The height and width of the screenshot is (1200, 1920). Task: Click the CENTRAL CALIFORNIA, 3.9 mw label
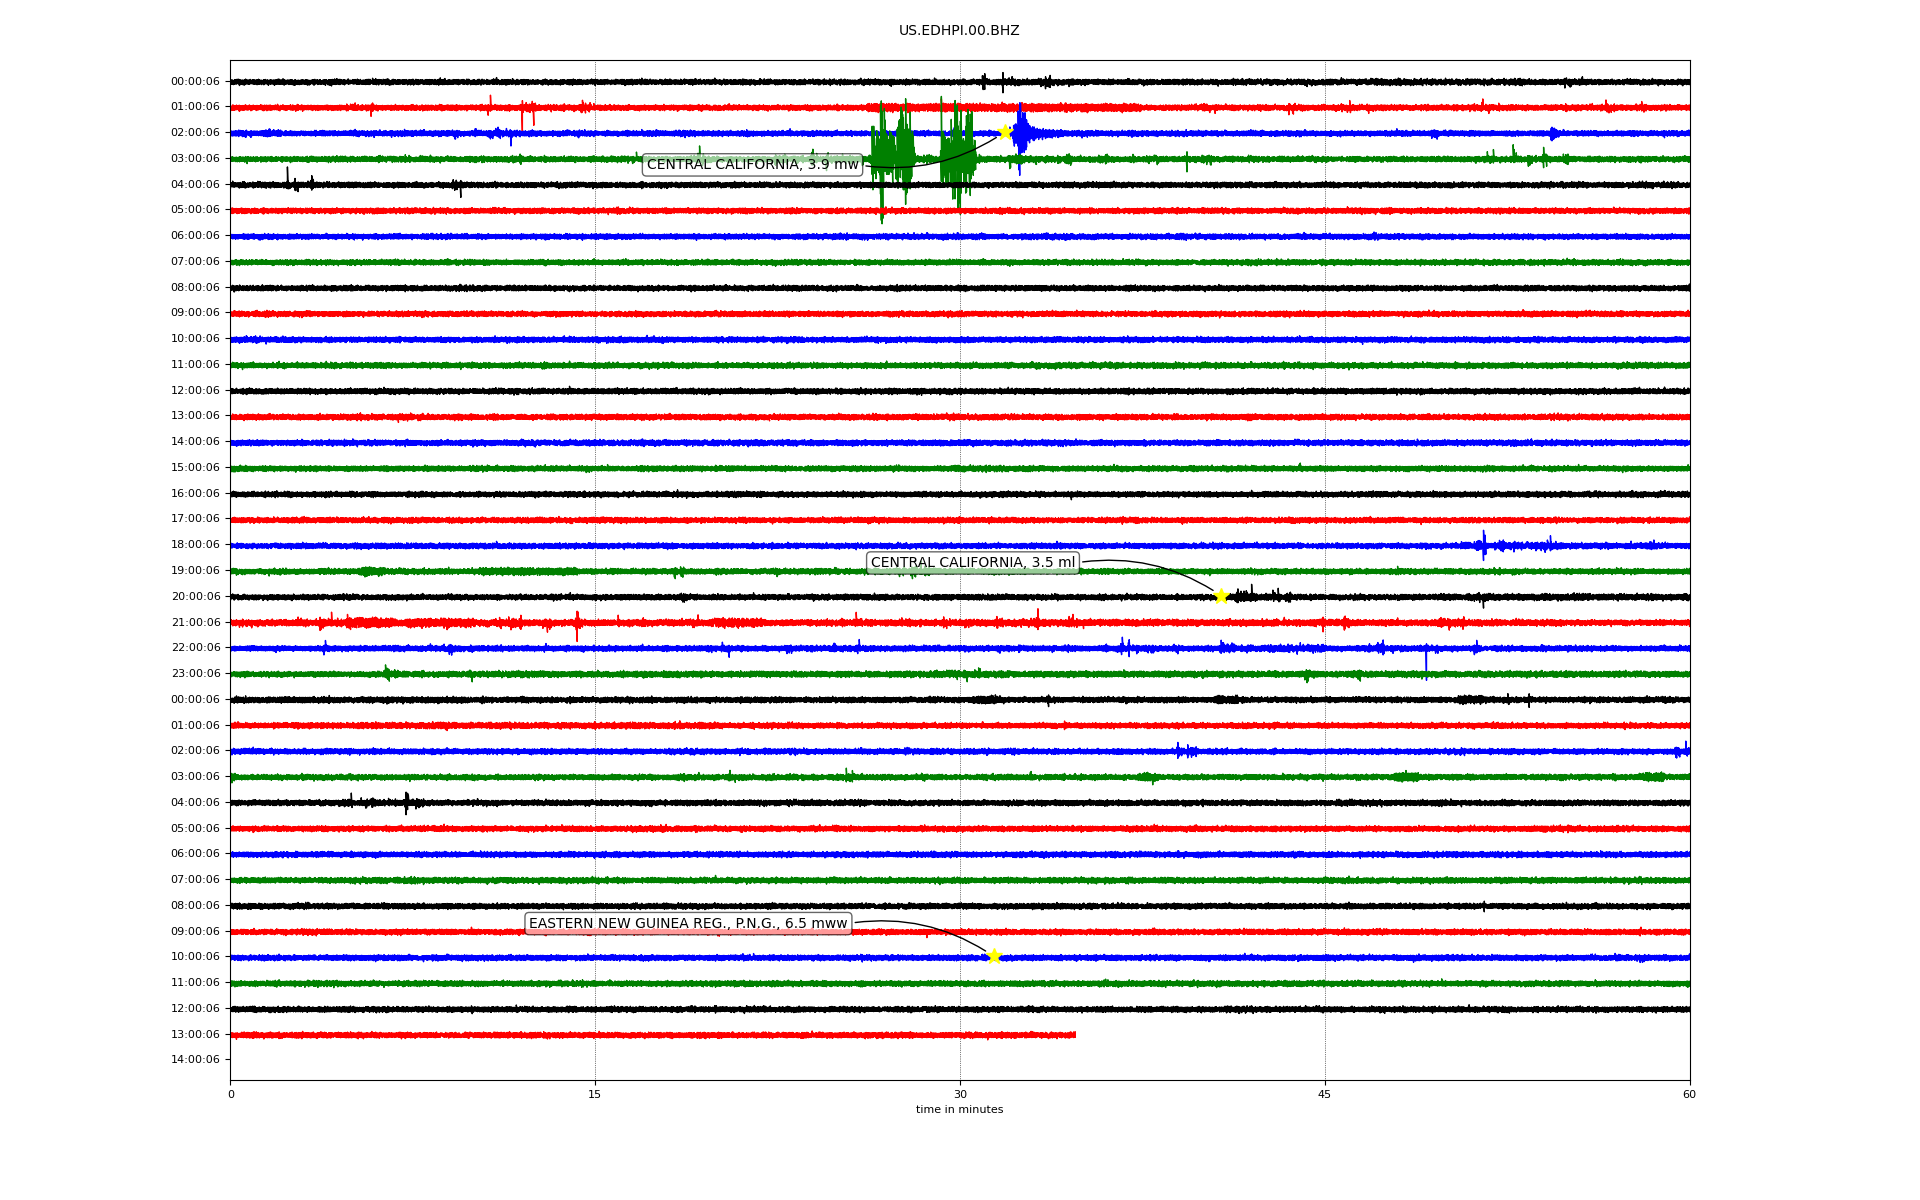(x=752, y=165)
